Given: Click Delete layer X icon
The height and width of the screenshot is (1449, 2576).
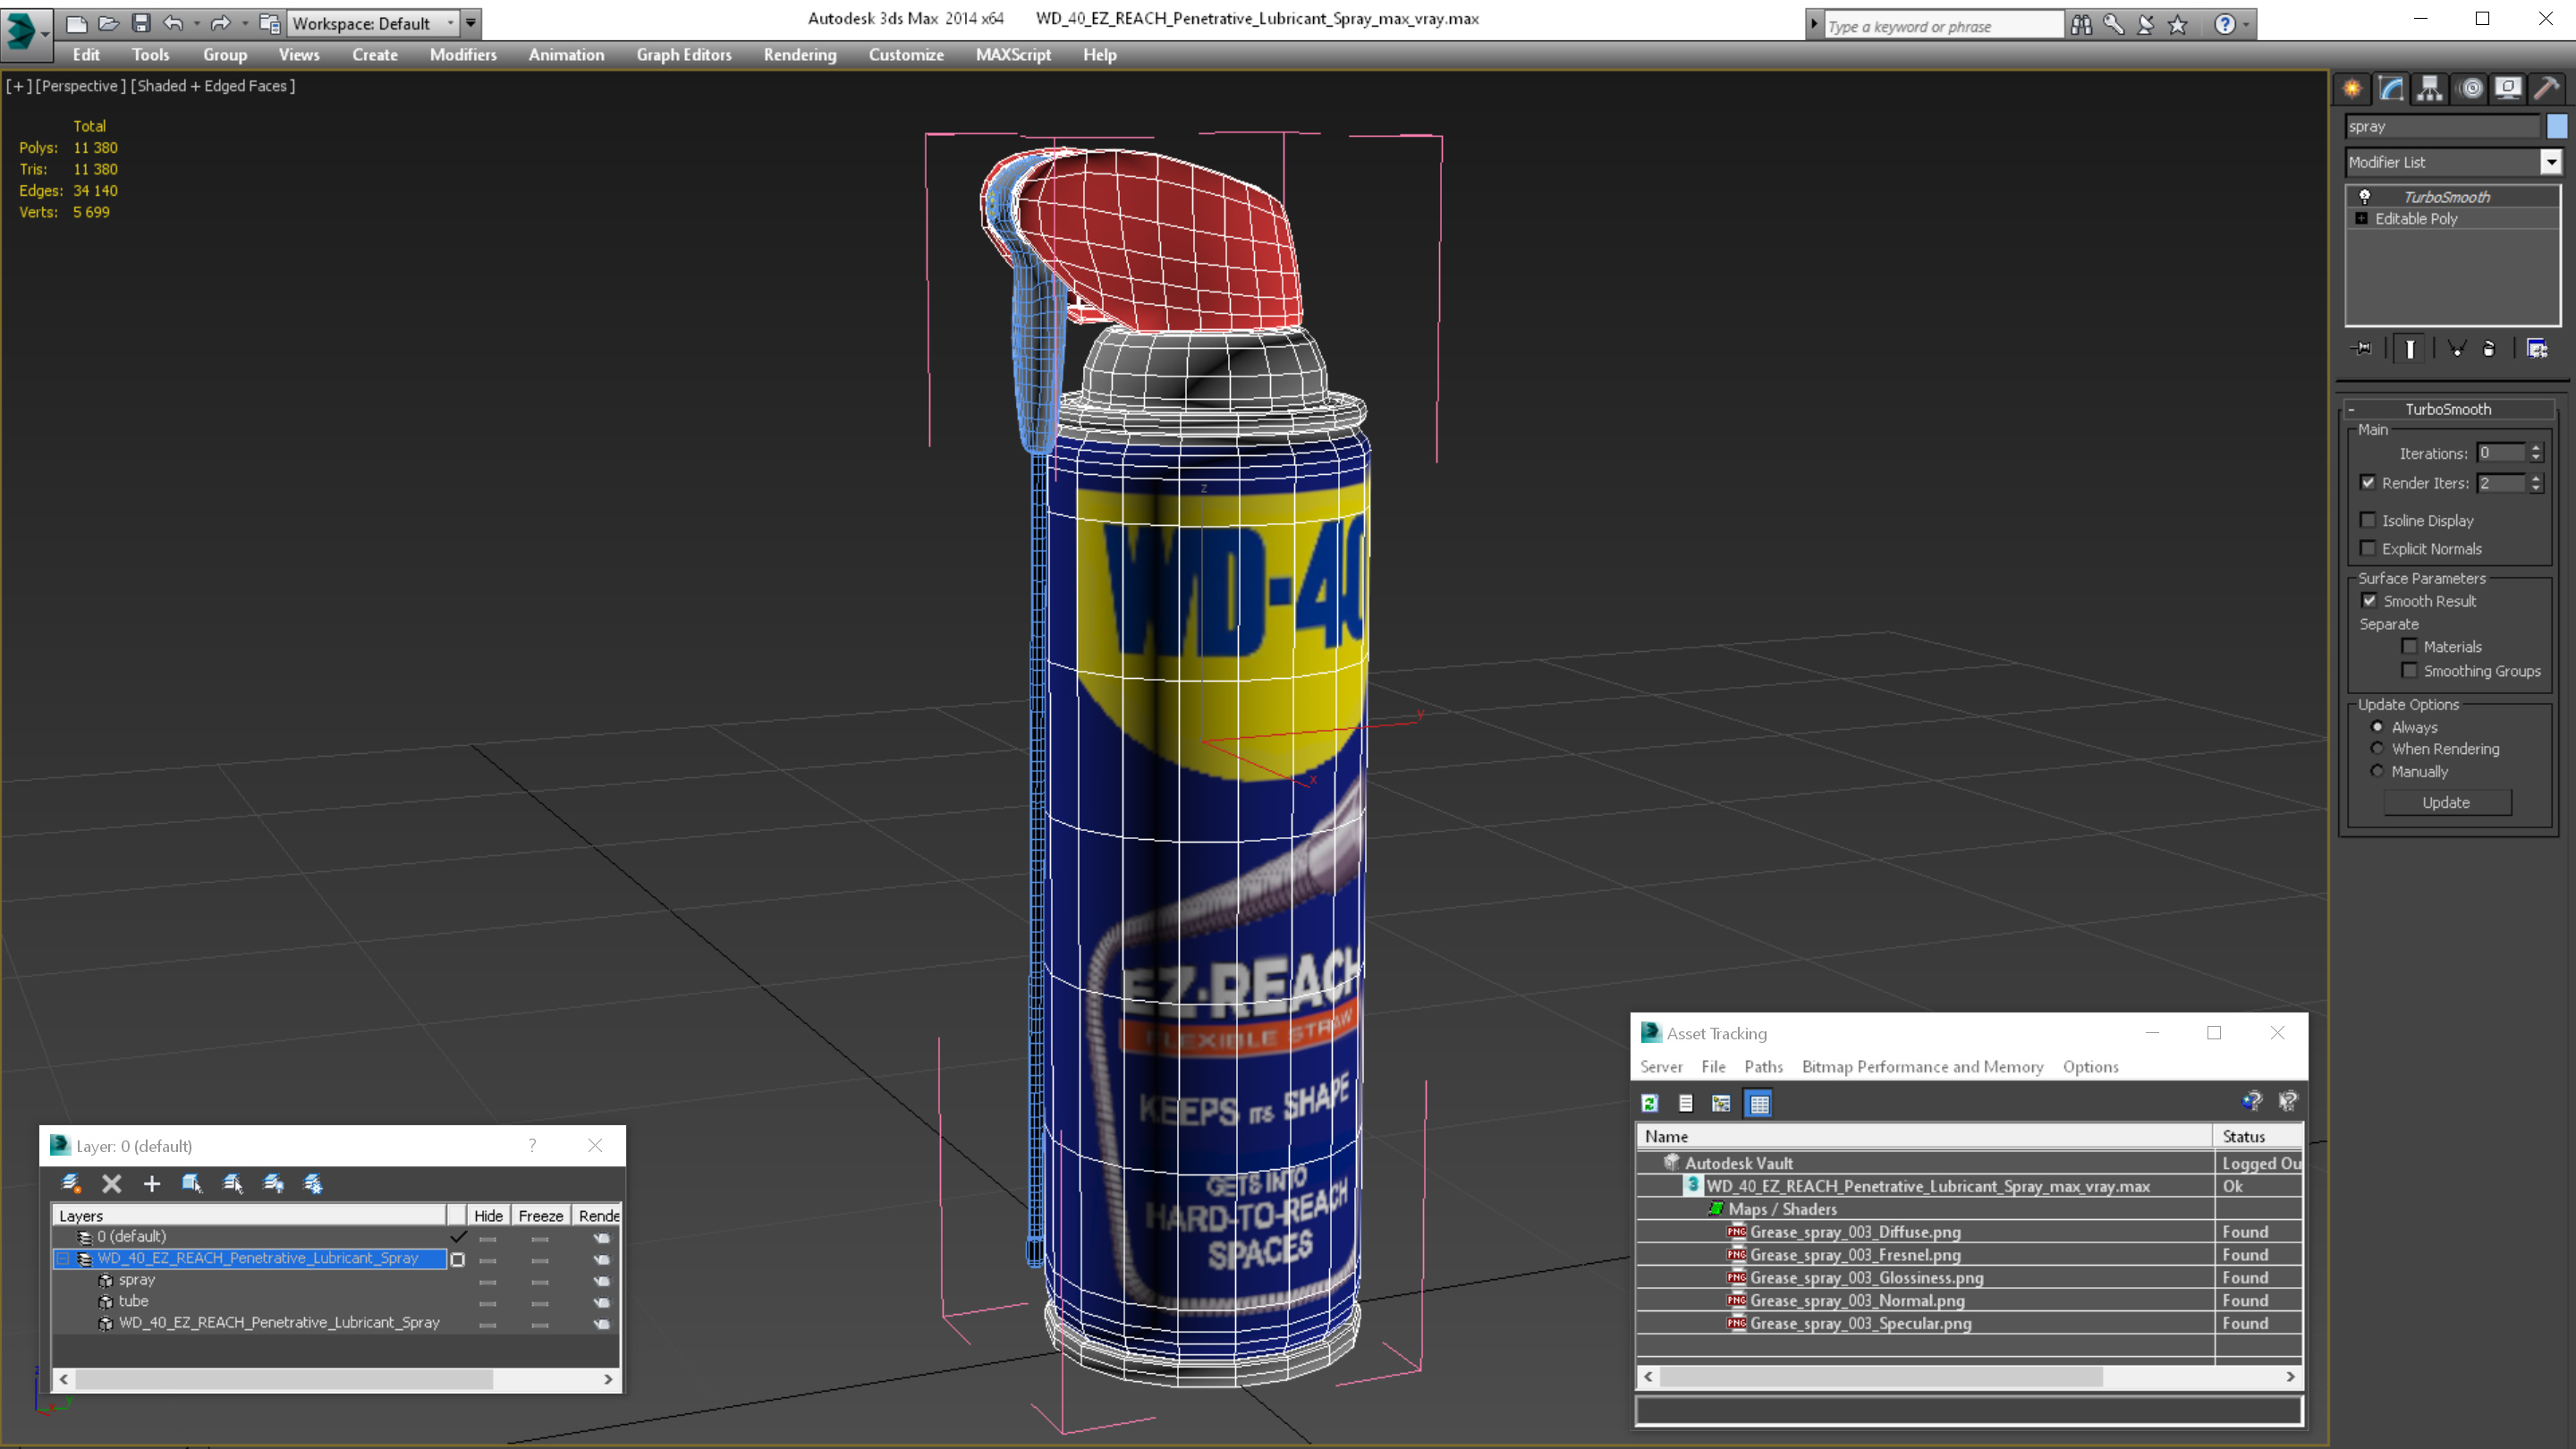Looking at the screenshot, I should (x=111, y=1184).
